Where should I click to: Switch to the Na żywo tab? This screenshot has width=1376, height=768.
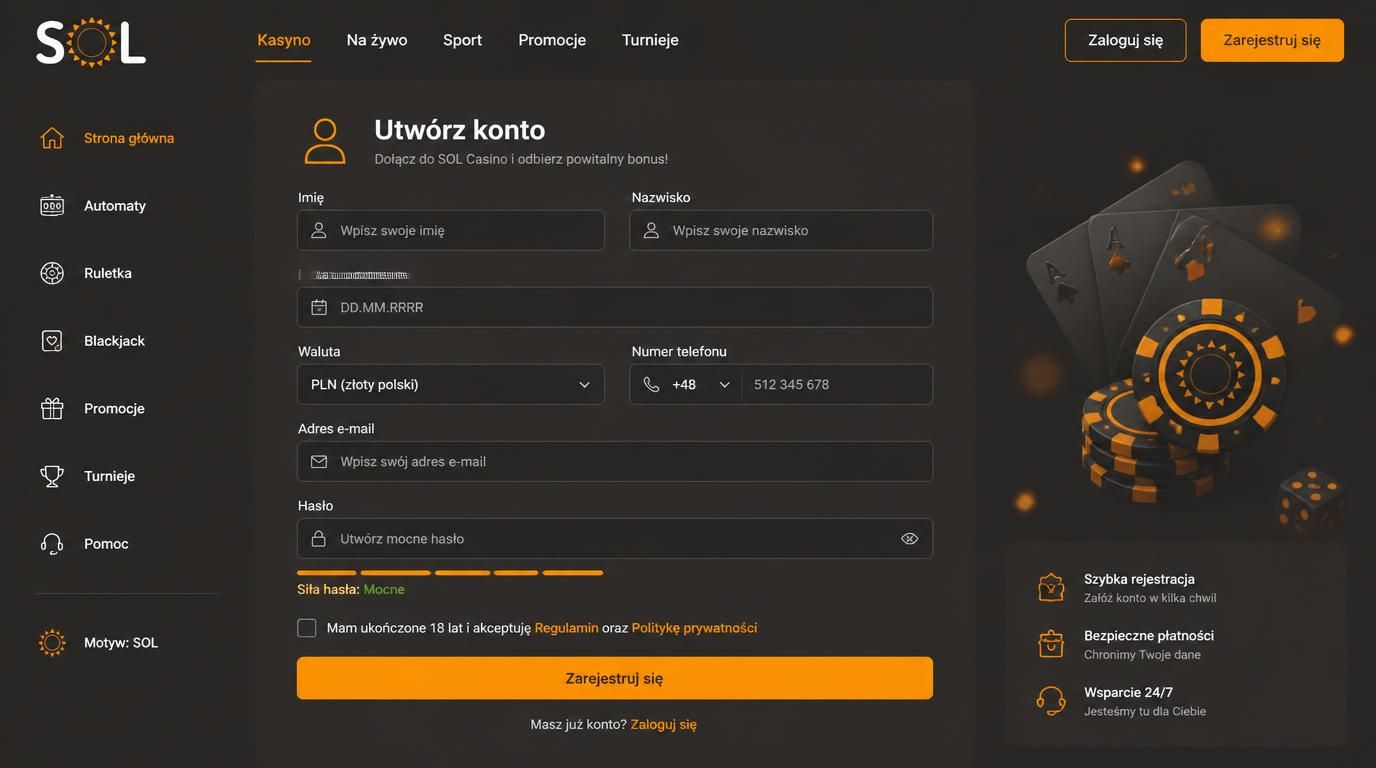pos(377,40)
